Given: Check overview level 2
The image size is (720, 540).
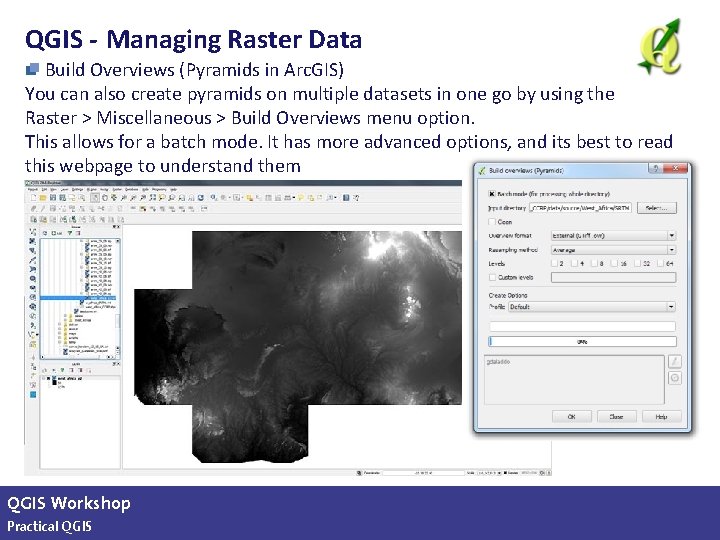Looking at the screenshot, I should click(x=554, y=264).
